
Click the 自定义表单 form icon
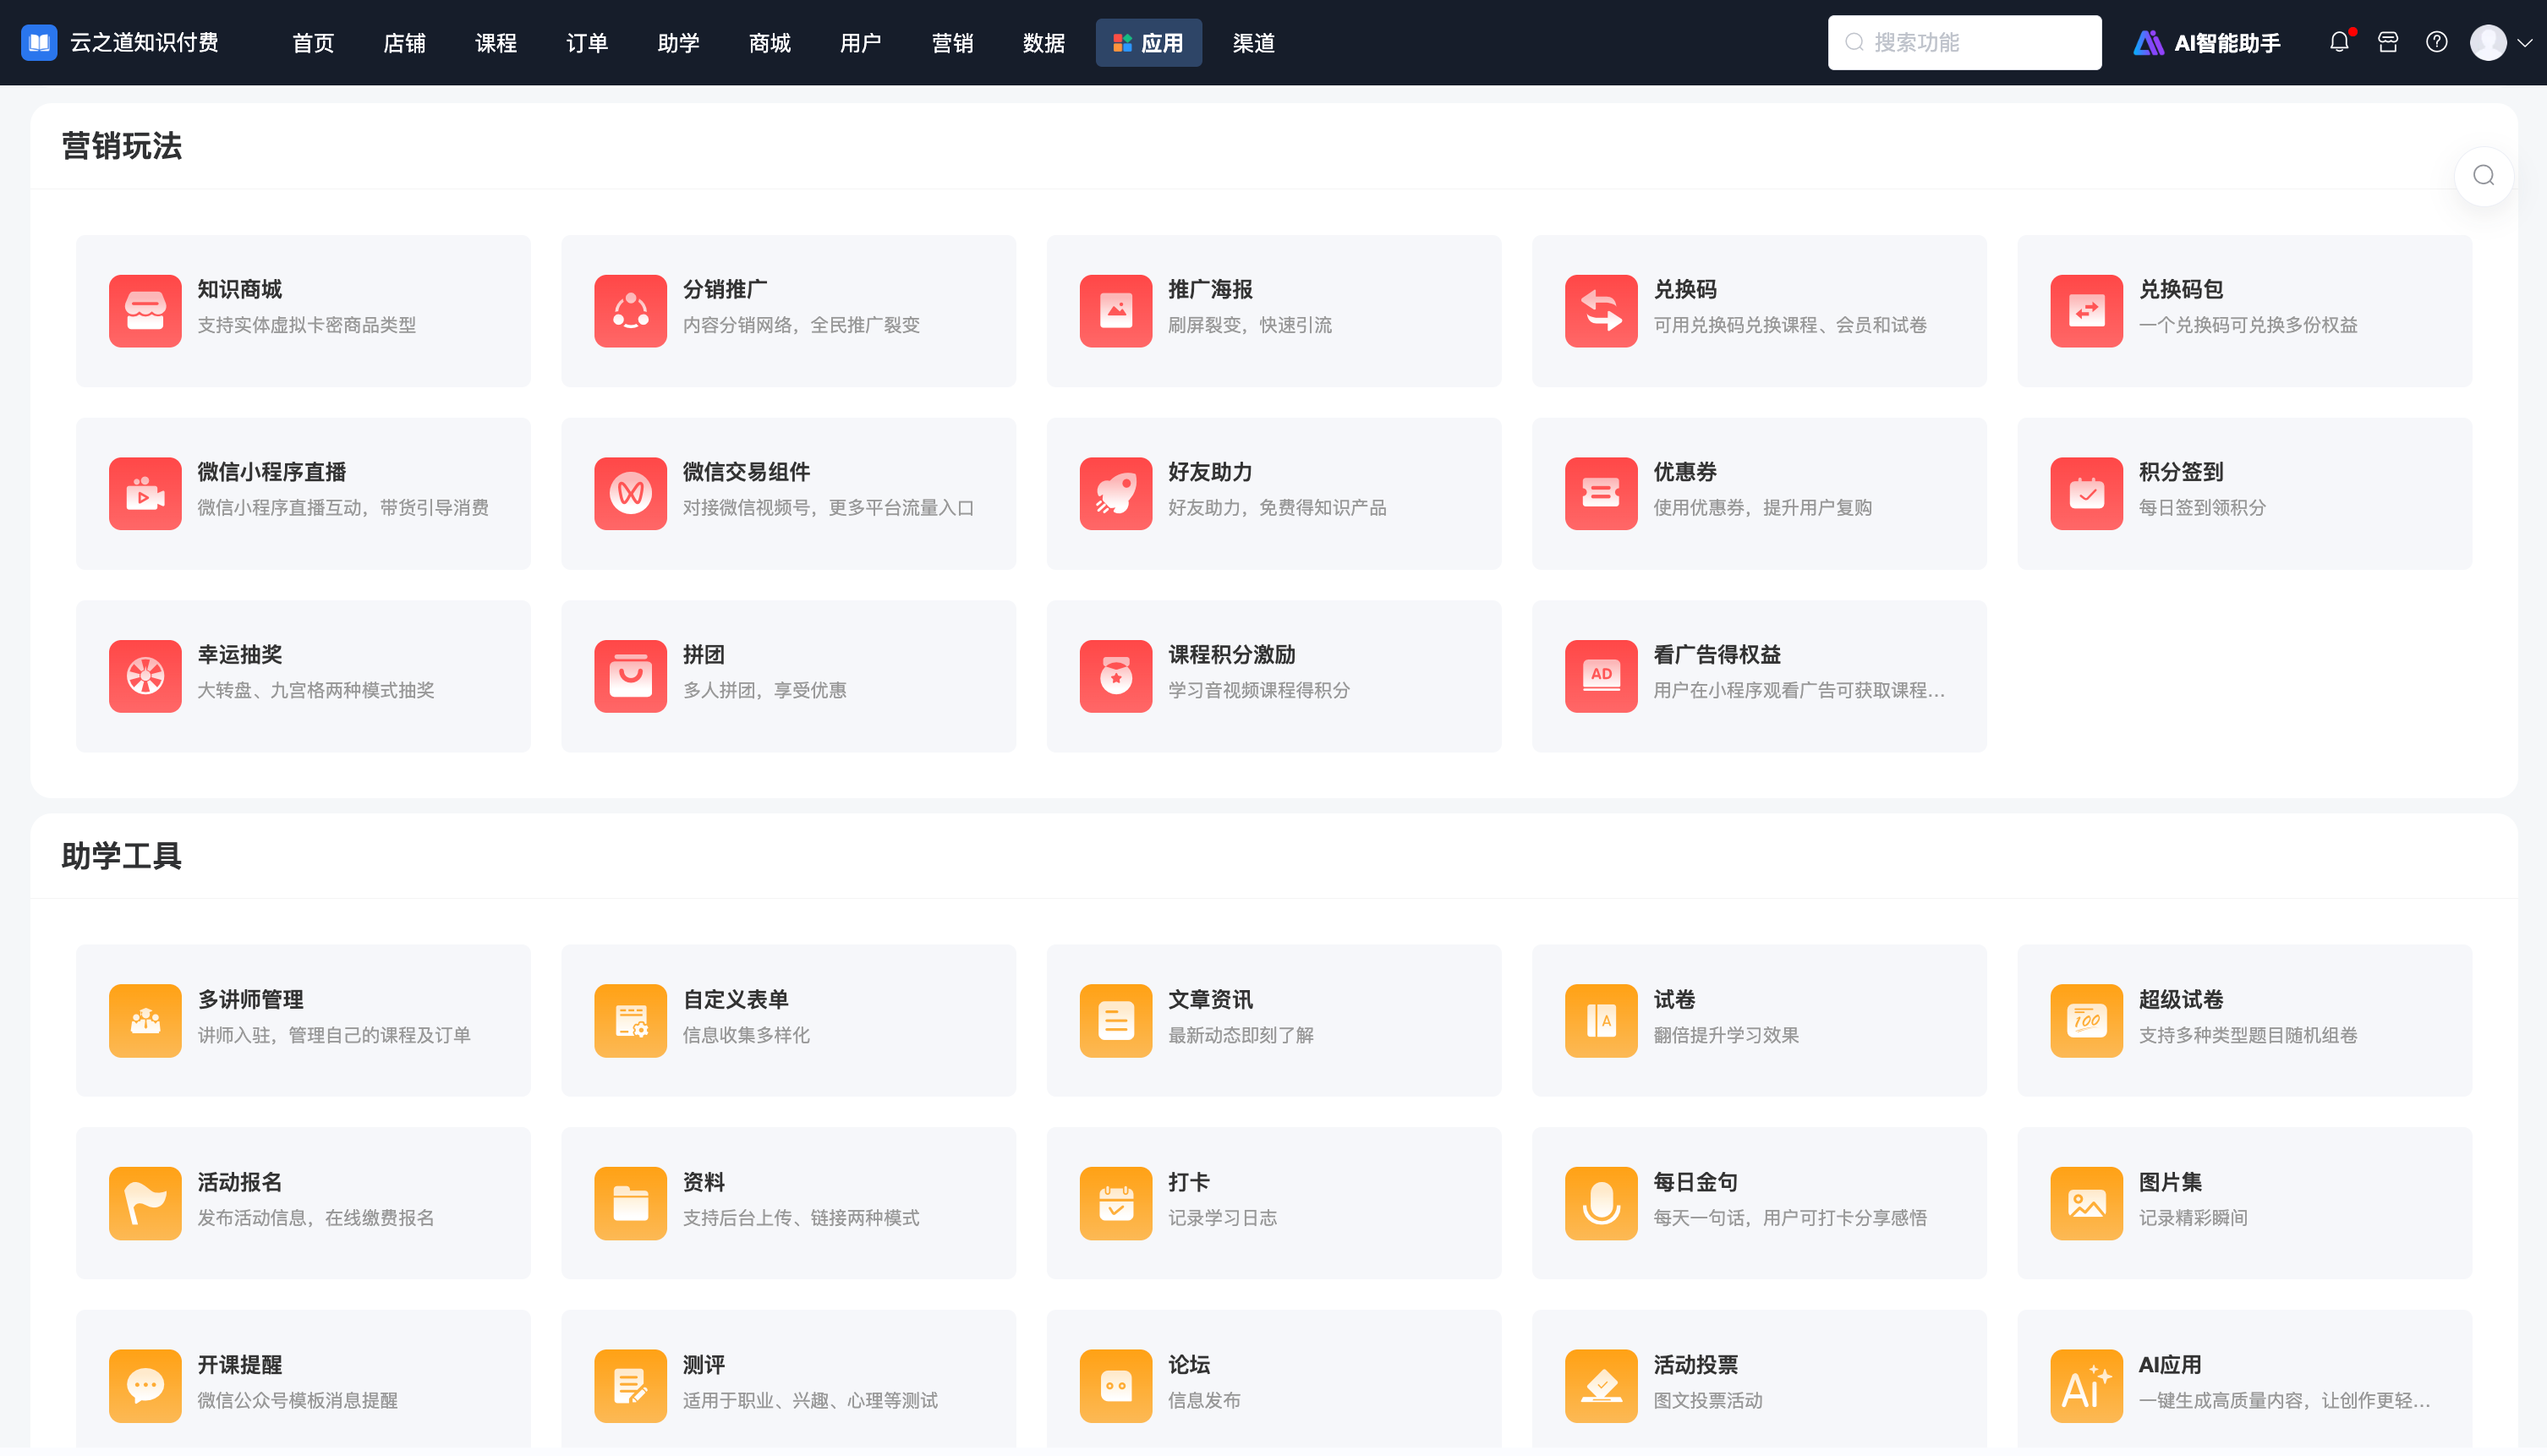(630, 1021)
